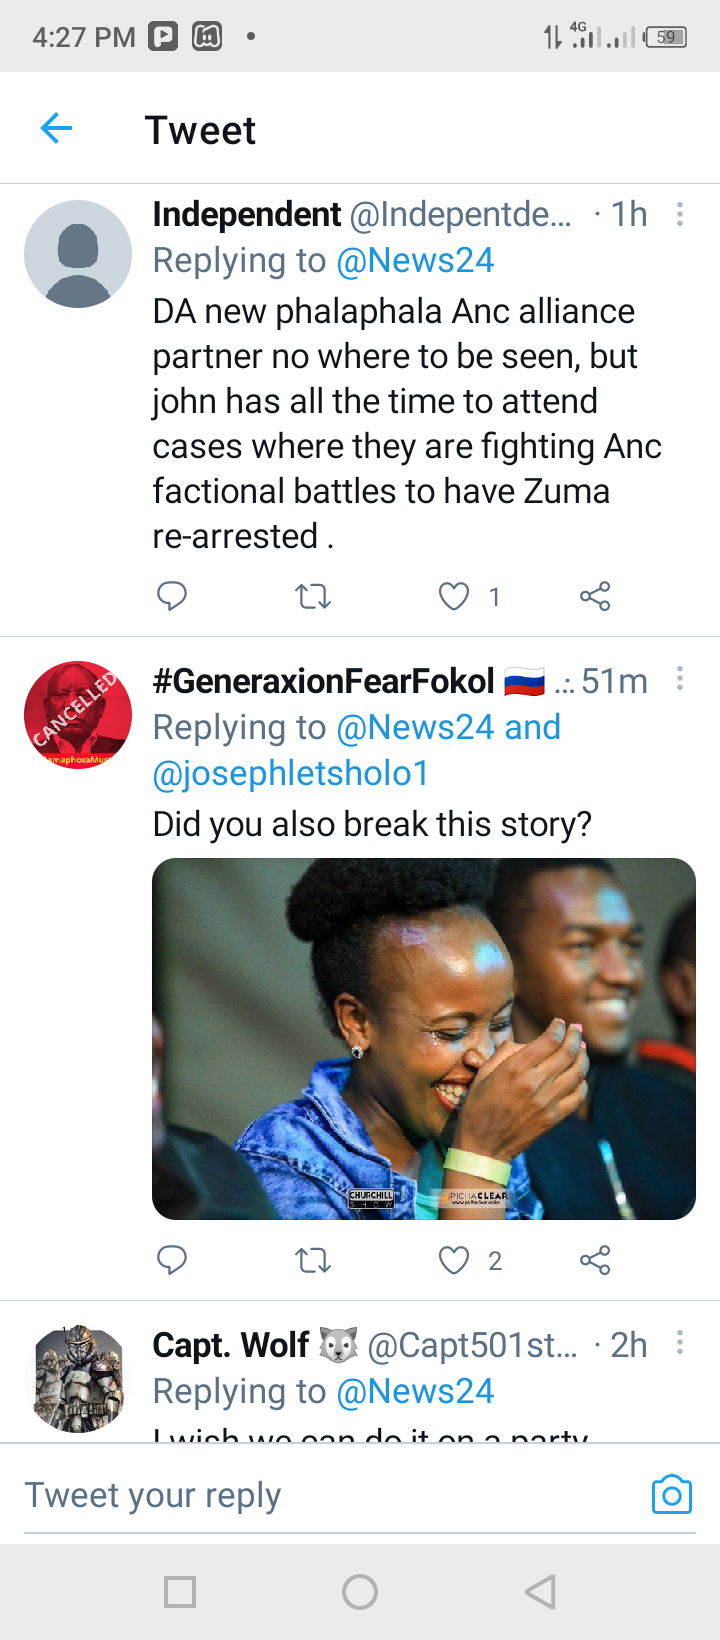Like the #GeneraxionFearFokol tweet
The width and height of the screenshot is (720, 1640).
454,1261
